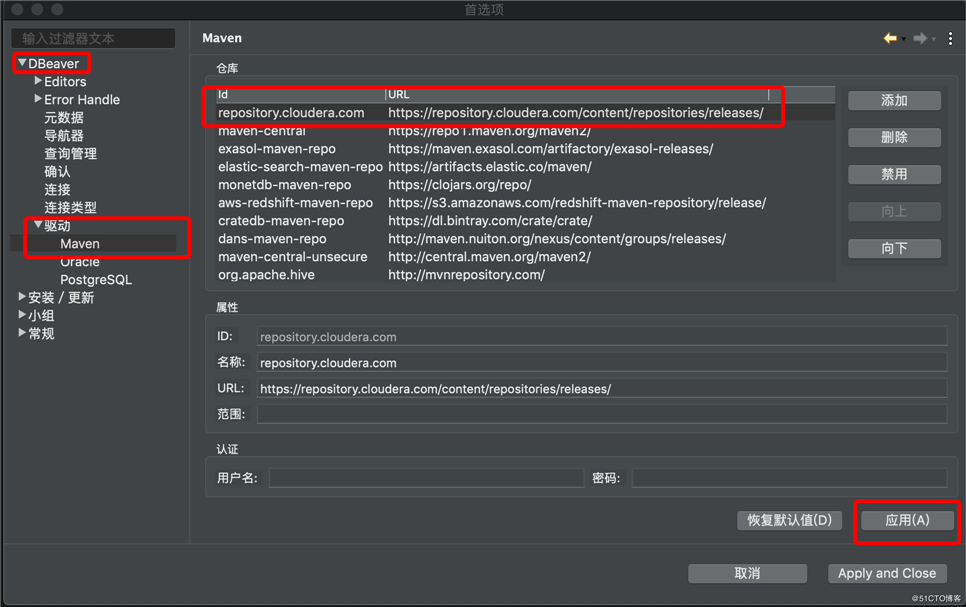The height and width of the screenshot is (607, 966).
Task: Expand the Editors tree node
Action: tap(38, 81)
